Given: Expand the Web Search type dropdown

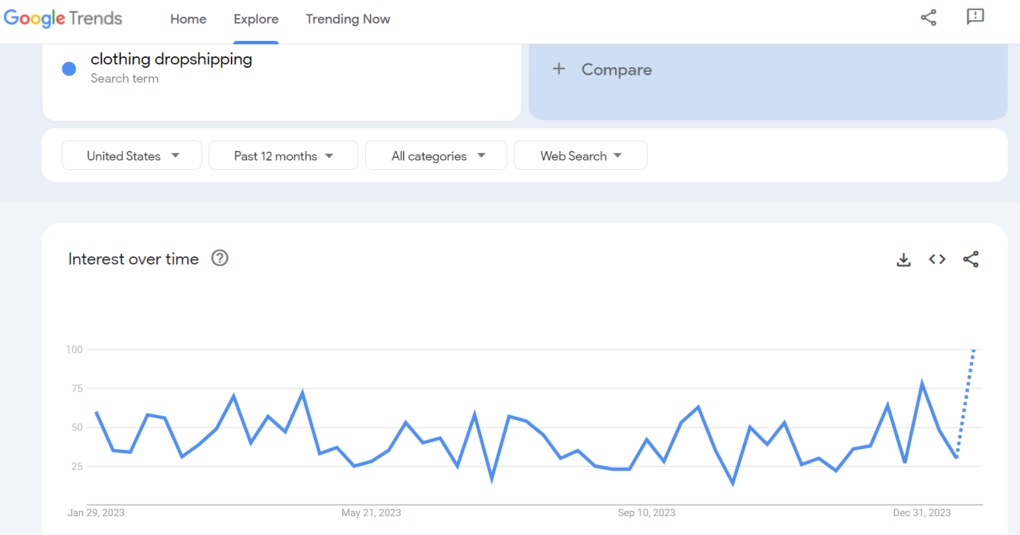Looking at the screenshot, I should tap(580, 156).
